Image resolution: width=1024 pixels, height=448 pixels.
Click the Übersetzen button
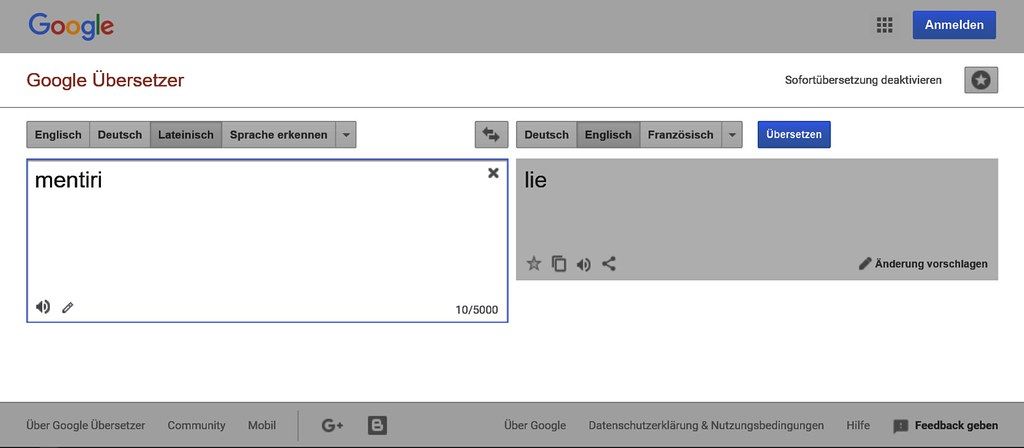click(x=794, y=135)
